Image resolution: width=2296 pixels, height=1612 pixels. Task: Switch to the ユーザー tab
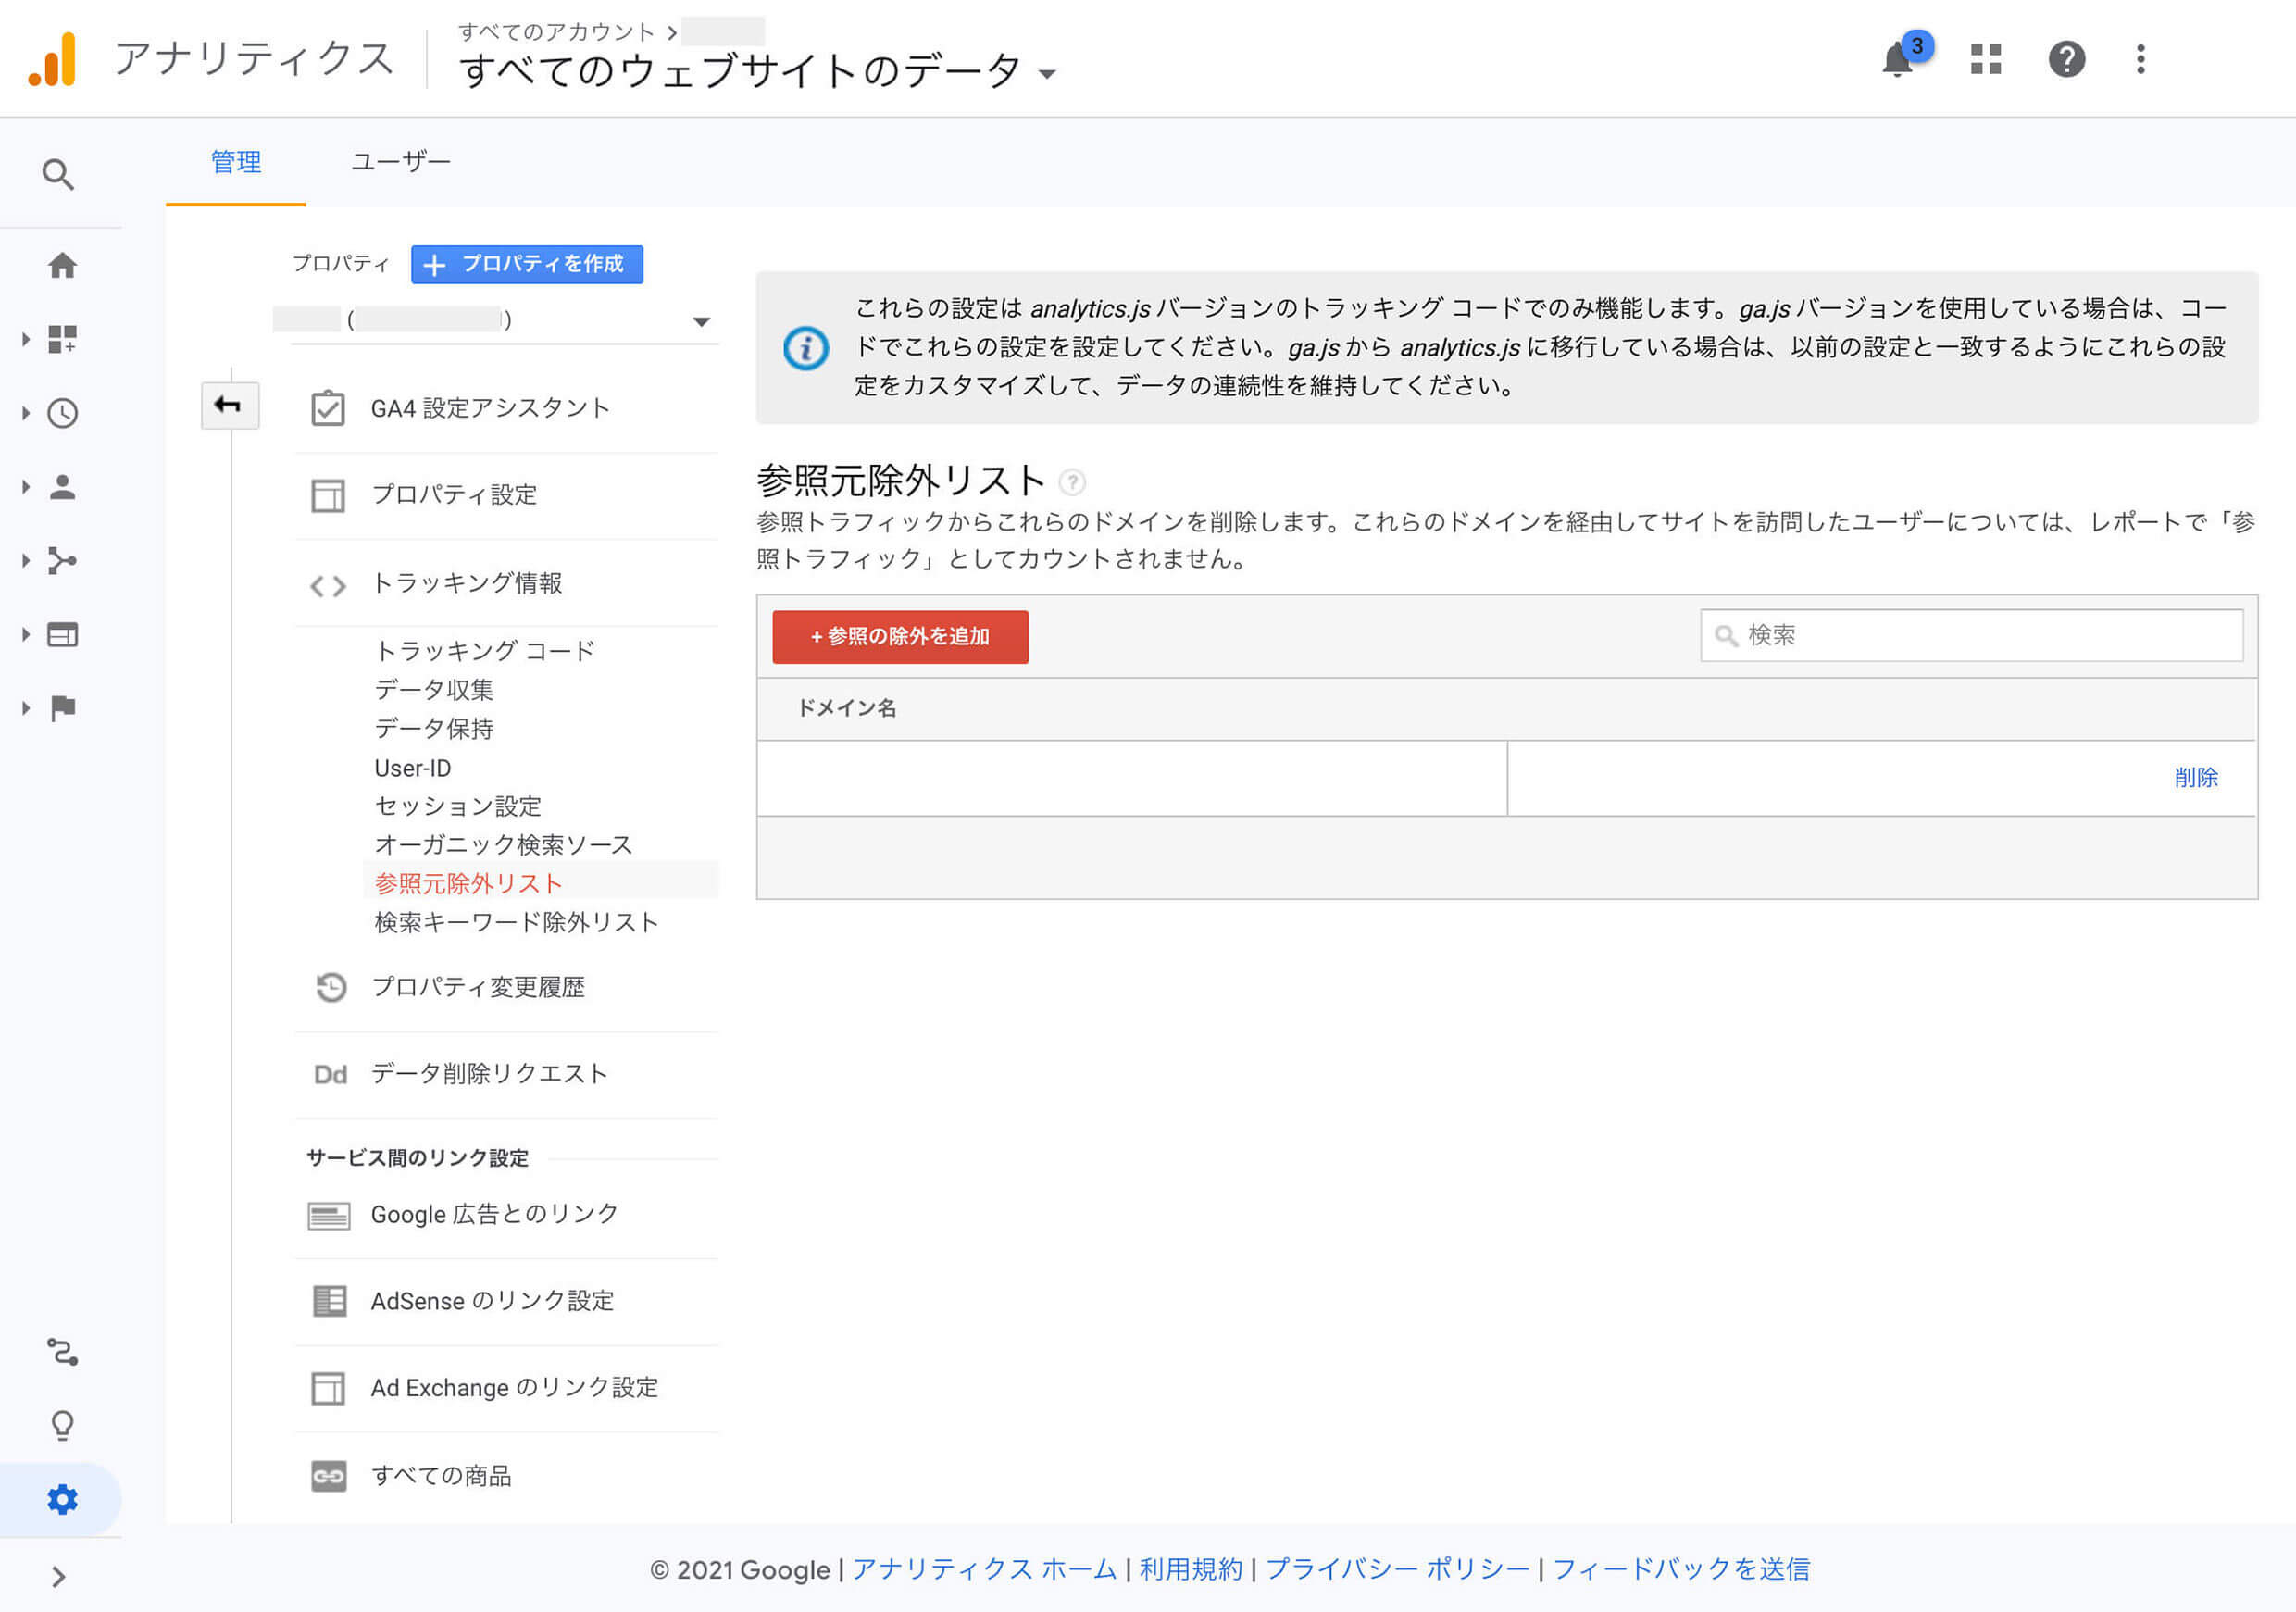tap(400, 162)
